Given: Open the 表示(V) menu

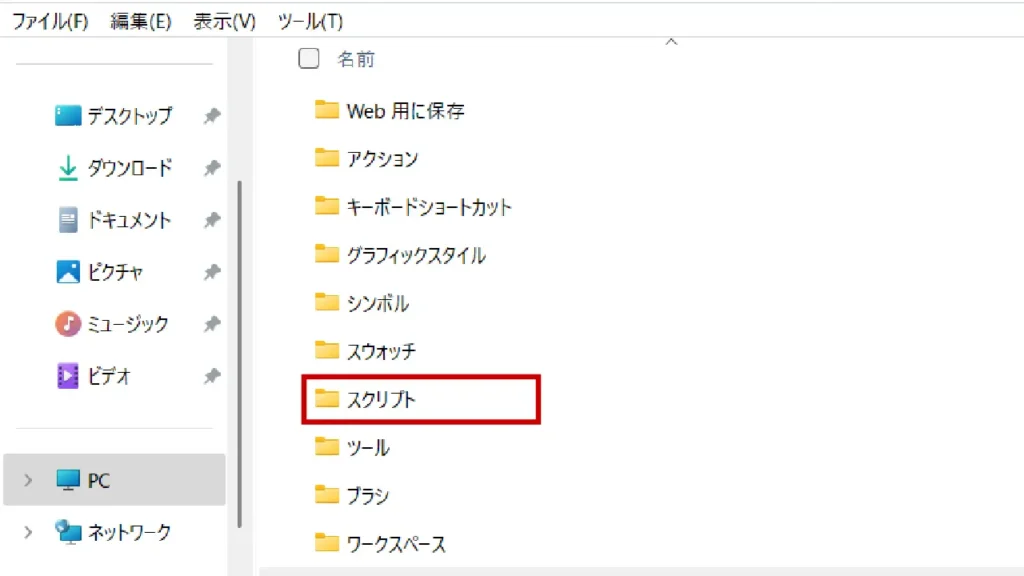Looking at the screenshot, I should pyautogui.click(x=224, y=21).
